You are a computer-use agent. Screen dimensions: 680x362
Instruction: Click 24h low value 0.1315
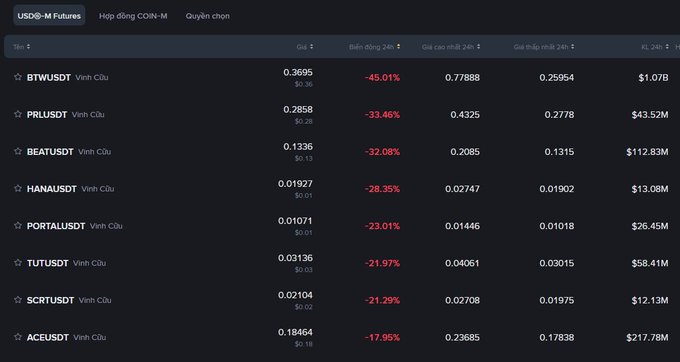tap(559, 152)
